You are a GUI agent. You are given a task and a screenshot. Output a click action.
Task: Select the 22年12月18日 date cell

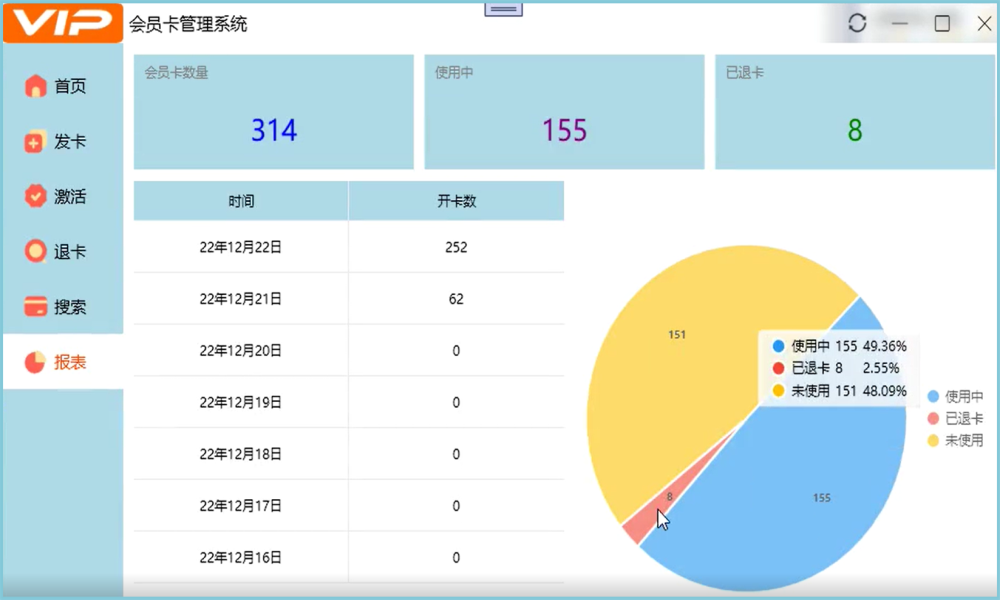pyautogui.click(x=241, y=454)
